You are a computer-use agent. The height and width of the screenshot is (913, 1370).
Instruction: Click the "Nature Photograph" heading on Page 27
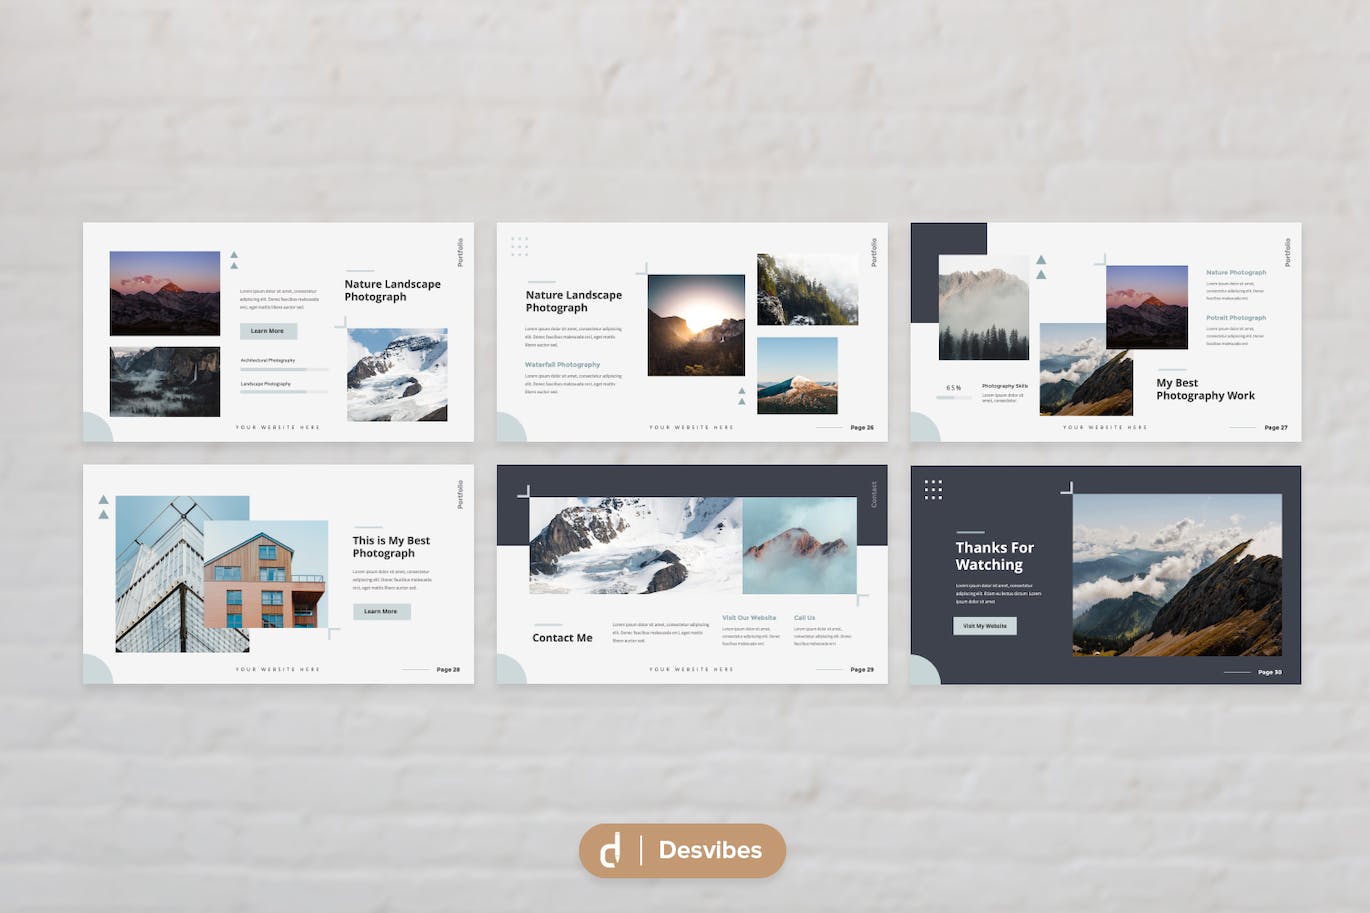1236,272
